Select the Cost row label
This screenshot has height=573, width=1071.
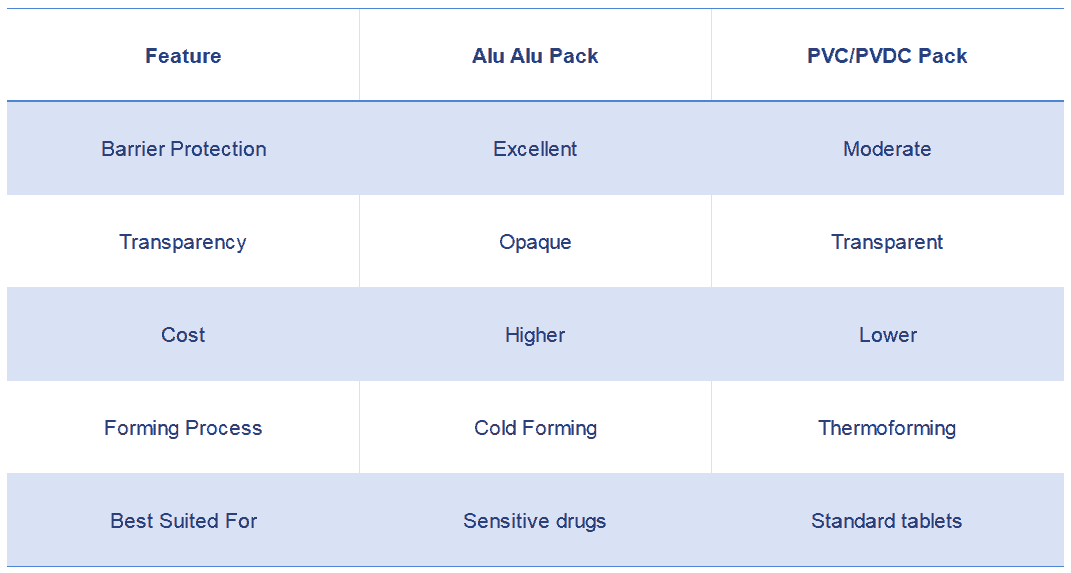click(x=183, y=335)
